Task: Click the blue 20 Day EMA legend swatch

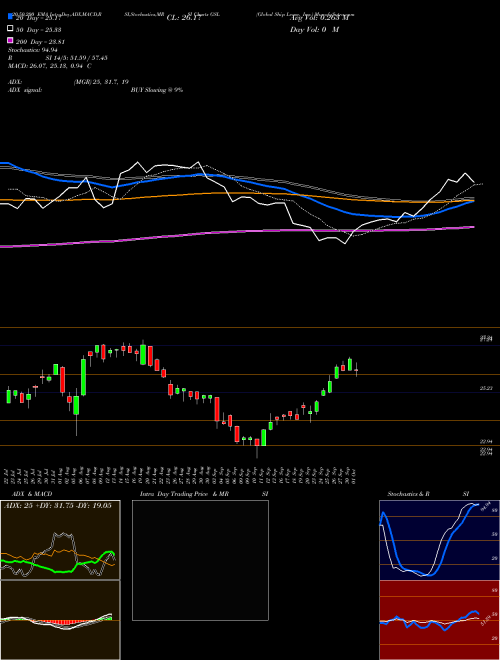Action: tap(10, 17)
